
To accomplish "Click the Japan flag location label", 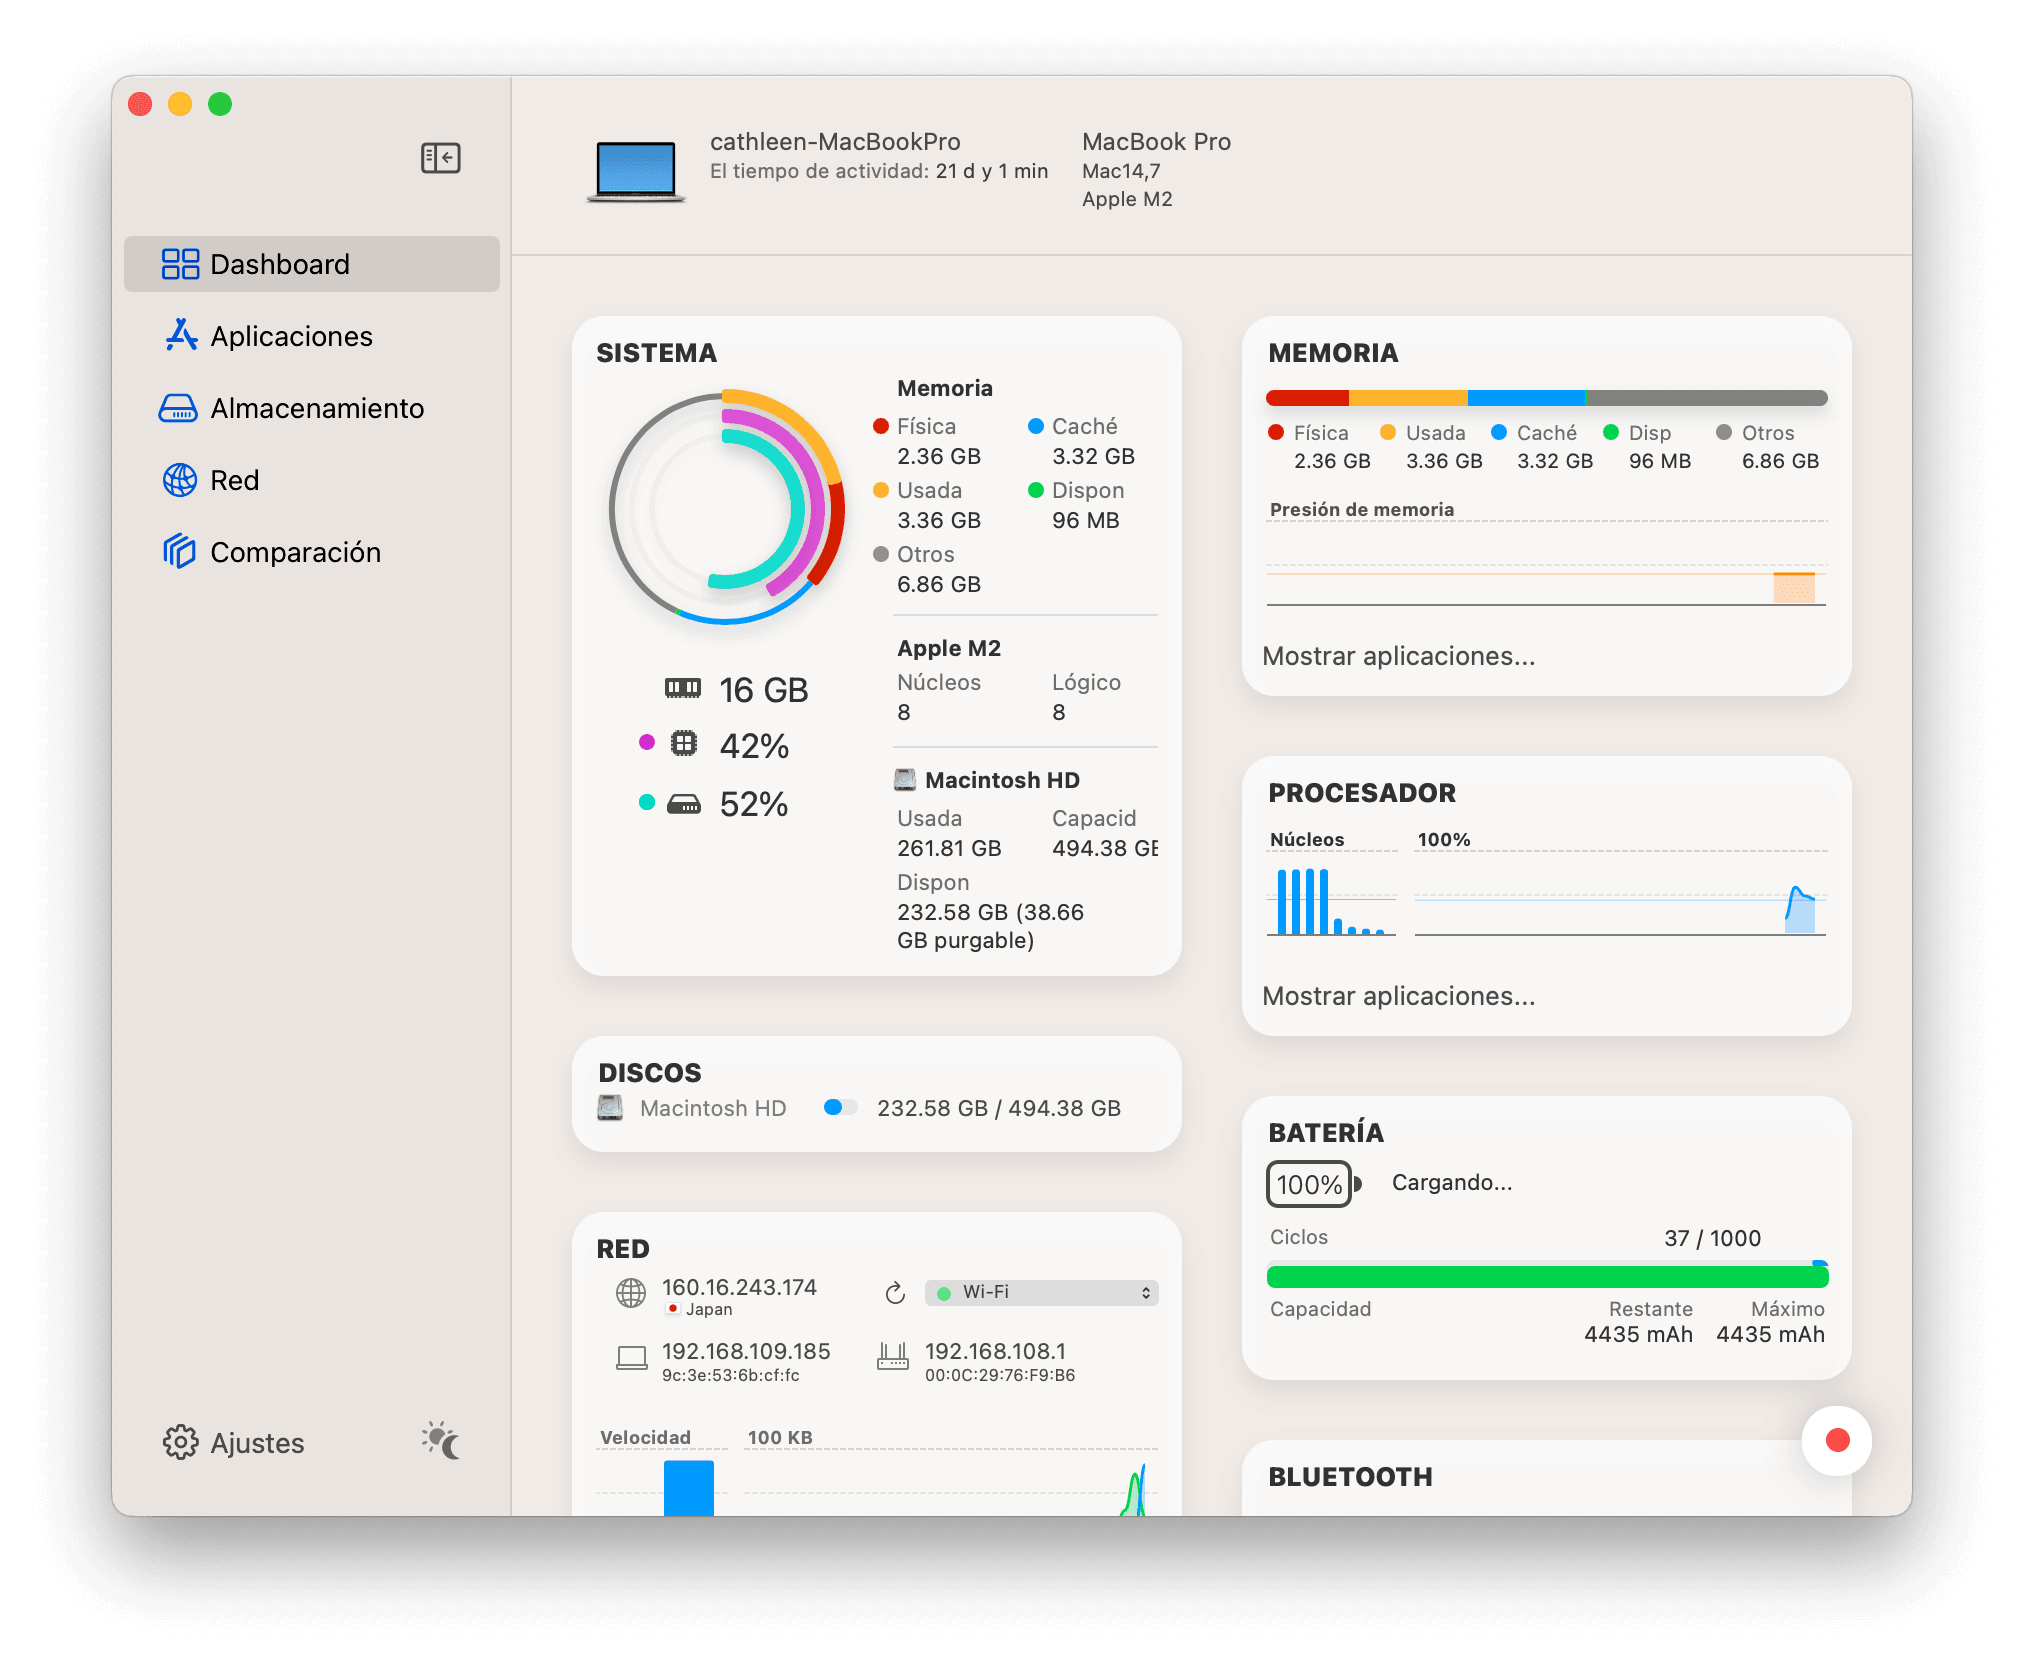I will [699, 1309].
